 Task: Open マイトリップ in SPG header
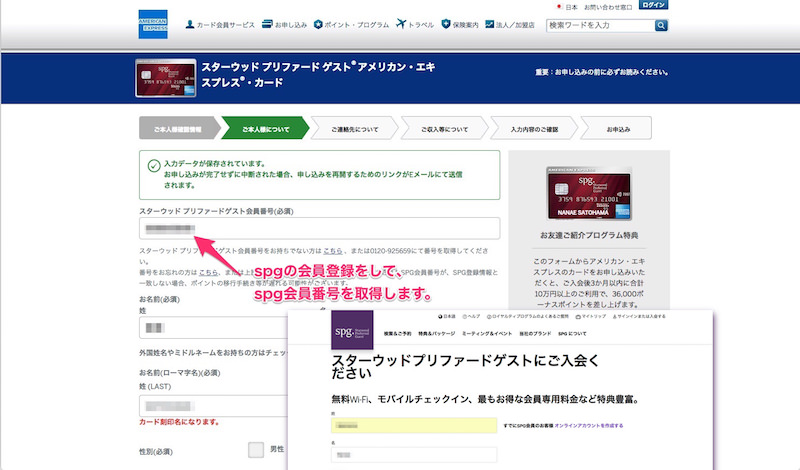590,316
